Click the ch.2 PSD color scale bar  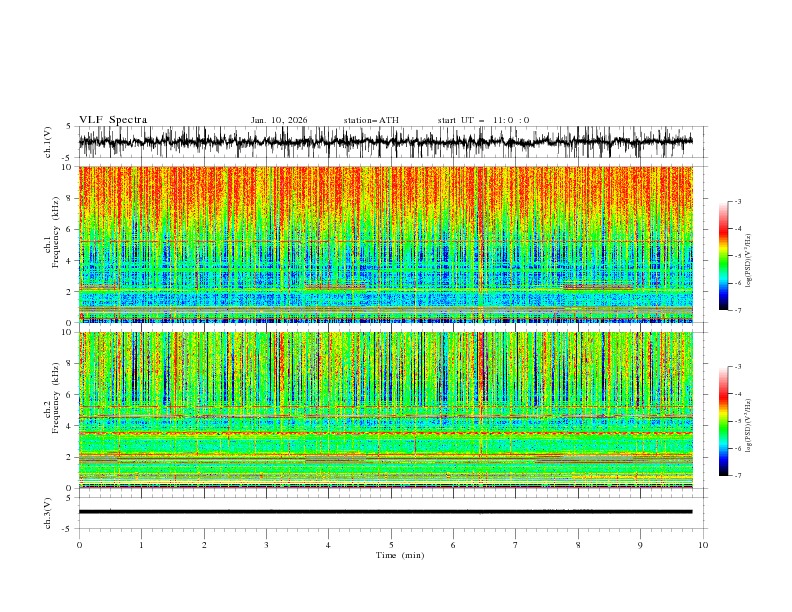coord(724,421)
